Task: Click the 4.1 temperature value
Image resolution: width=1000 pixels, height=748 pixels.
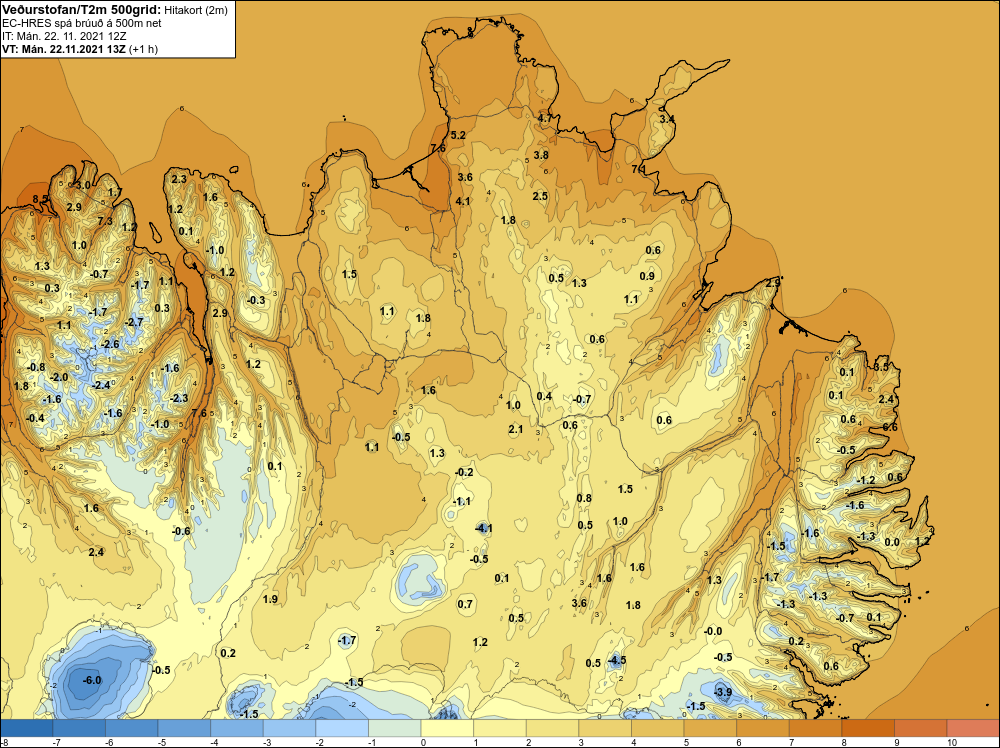Action: (x=463, y=201)
